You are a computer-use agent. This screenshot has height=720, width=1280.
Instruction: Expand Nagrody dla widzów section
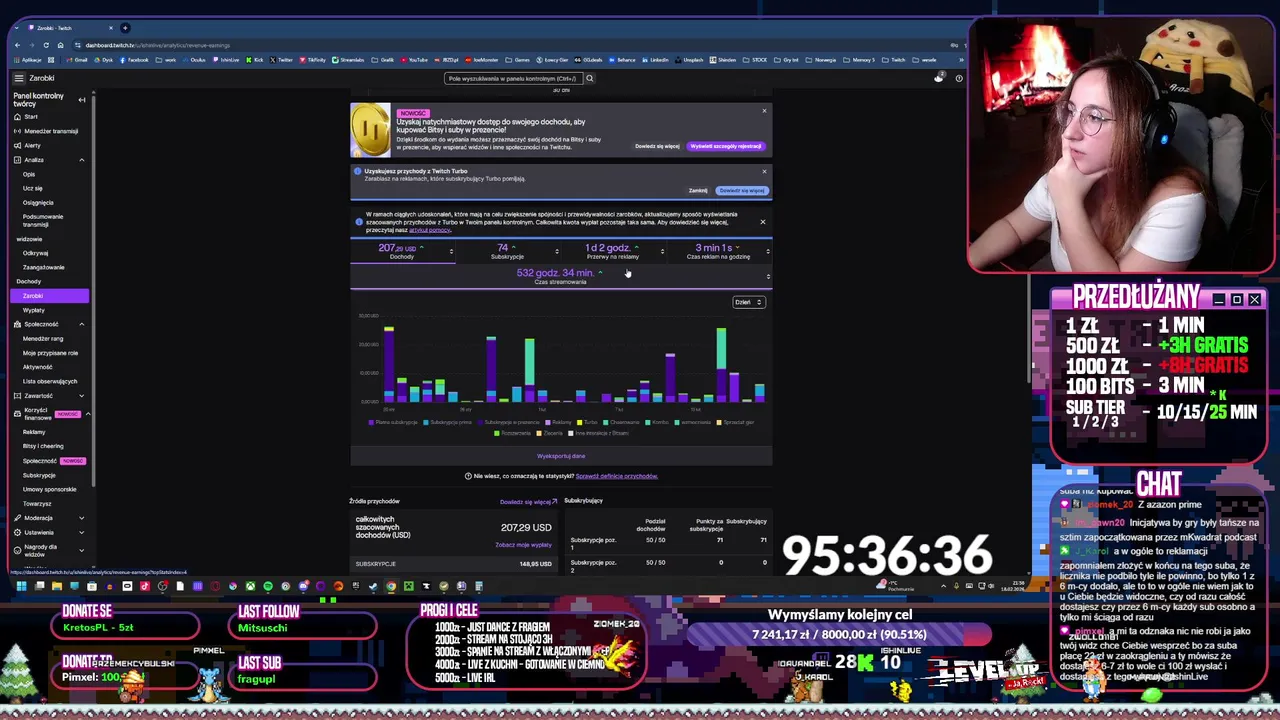(x=82, y=550)
